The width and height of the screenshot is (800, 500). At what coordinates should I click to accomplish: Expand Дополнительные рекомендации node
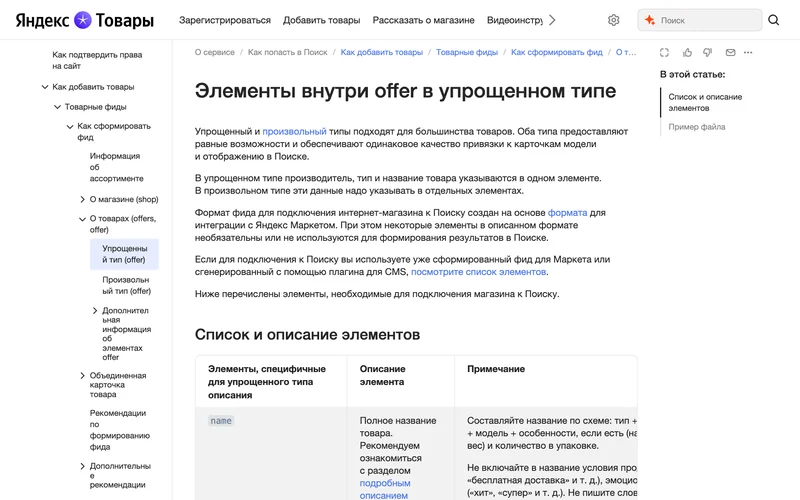point(82,466)
